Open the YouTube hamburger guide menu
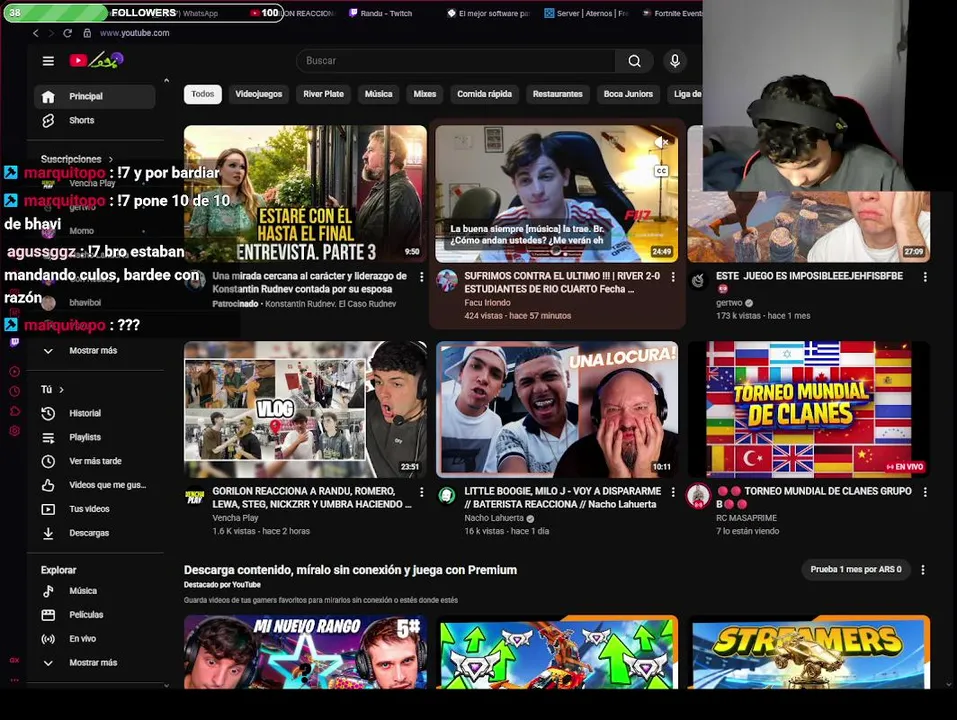Image resolution: width=957 pixels, height=720 pixels. tap(48, 60)
